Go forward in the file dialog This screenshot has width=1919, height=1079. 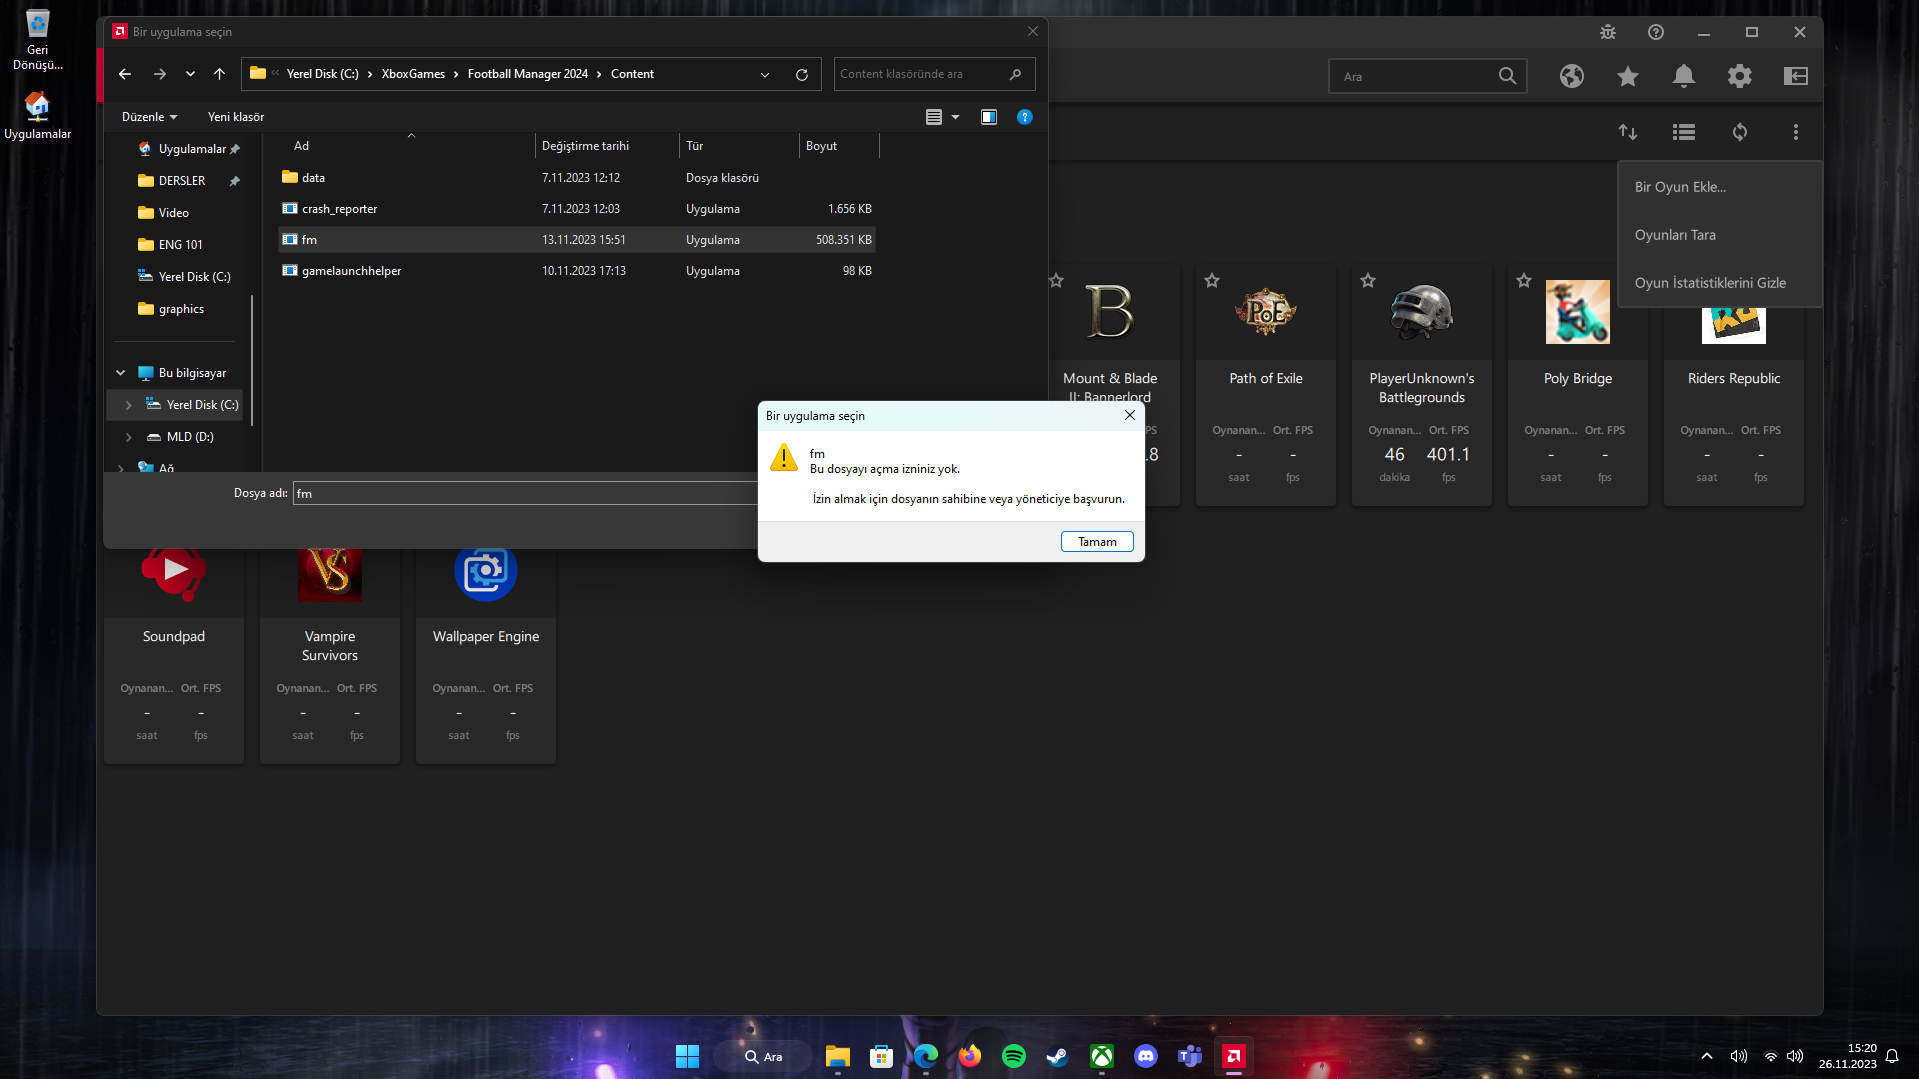(x=160, y=74)
